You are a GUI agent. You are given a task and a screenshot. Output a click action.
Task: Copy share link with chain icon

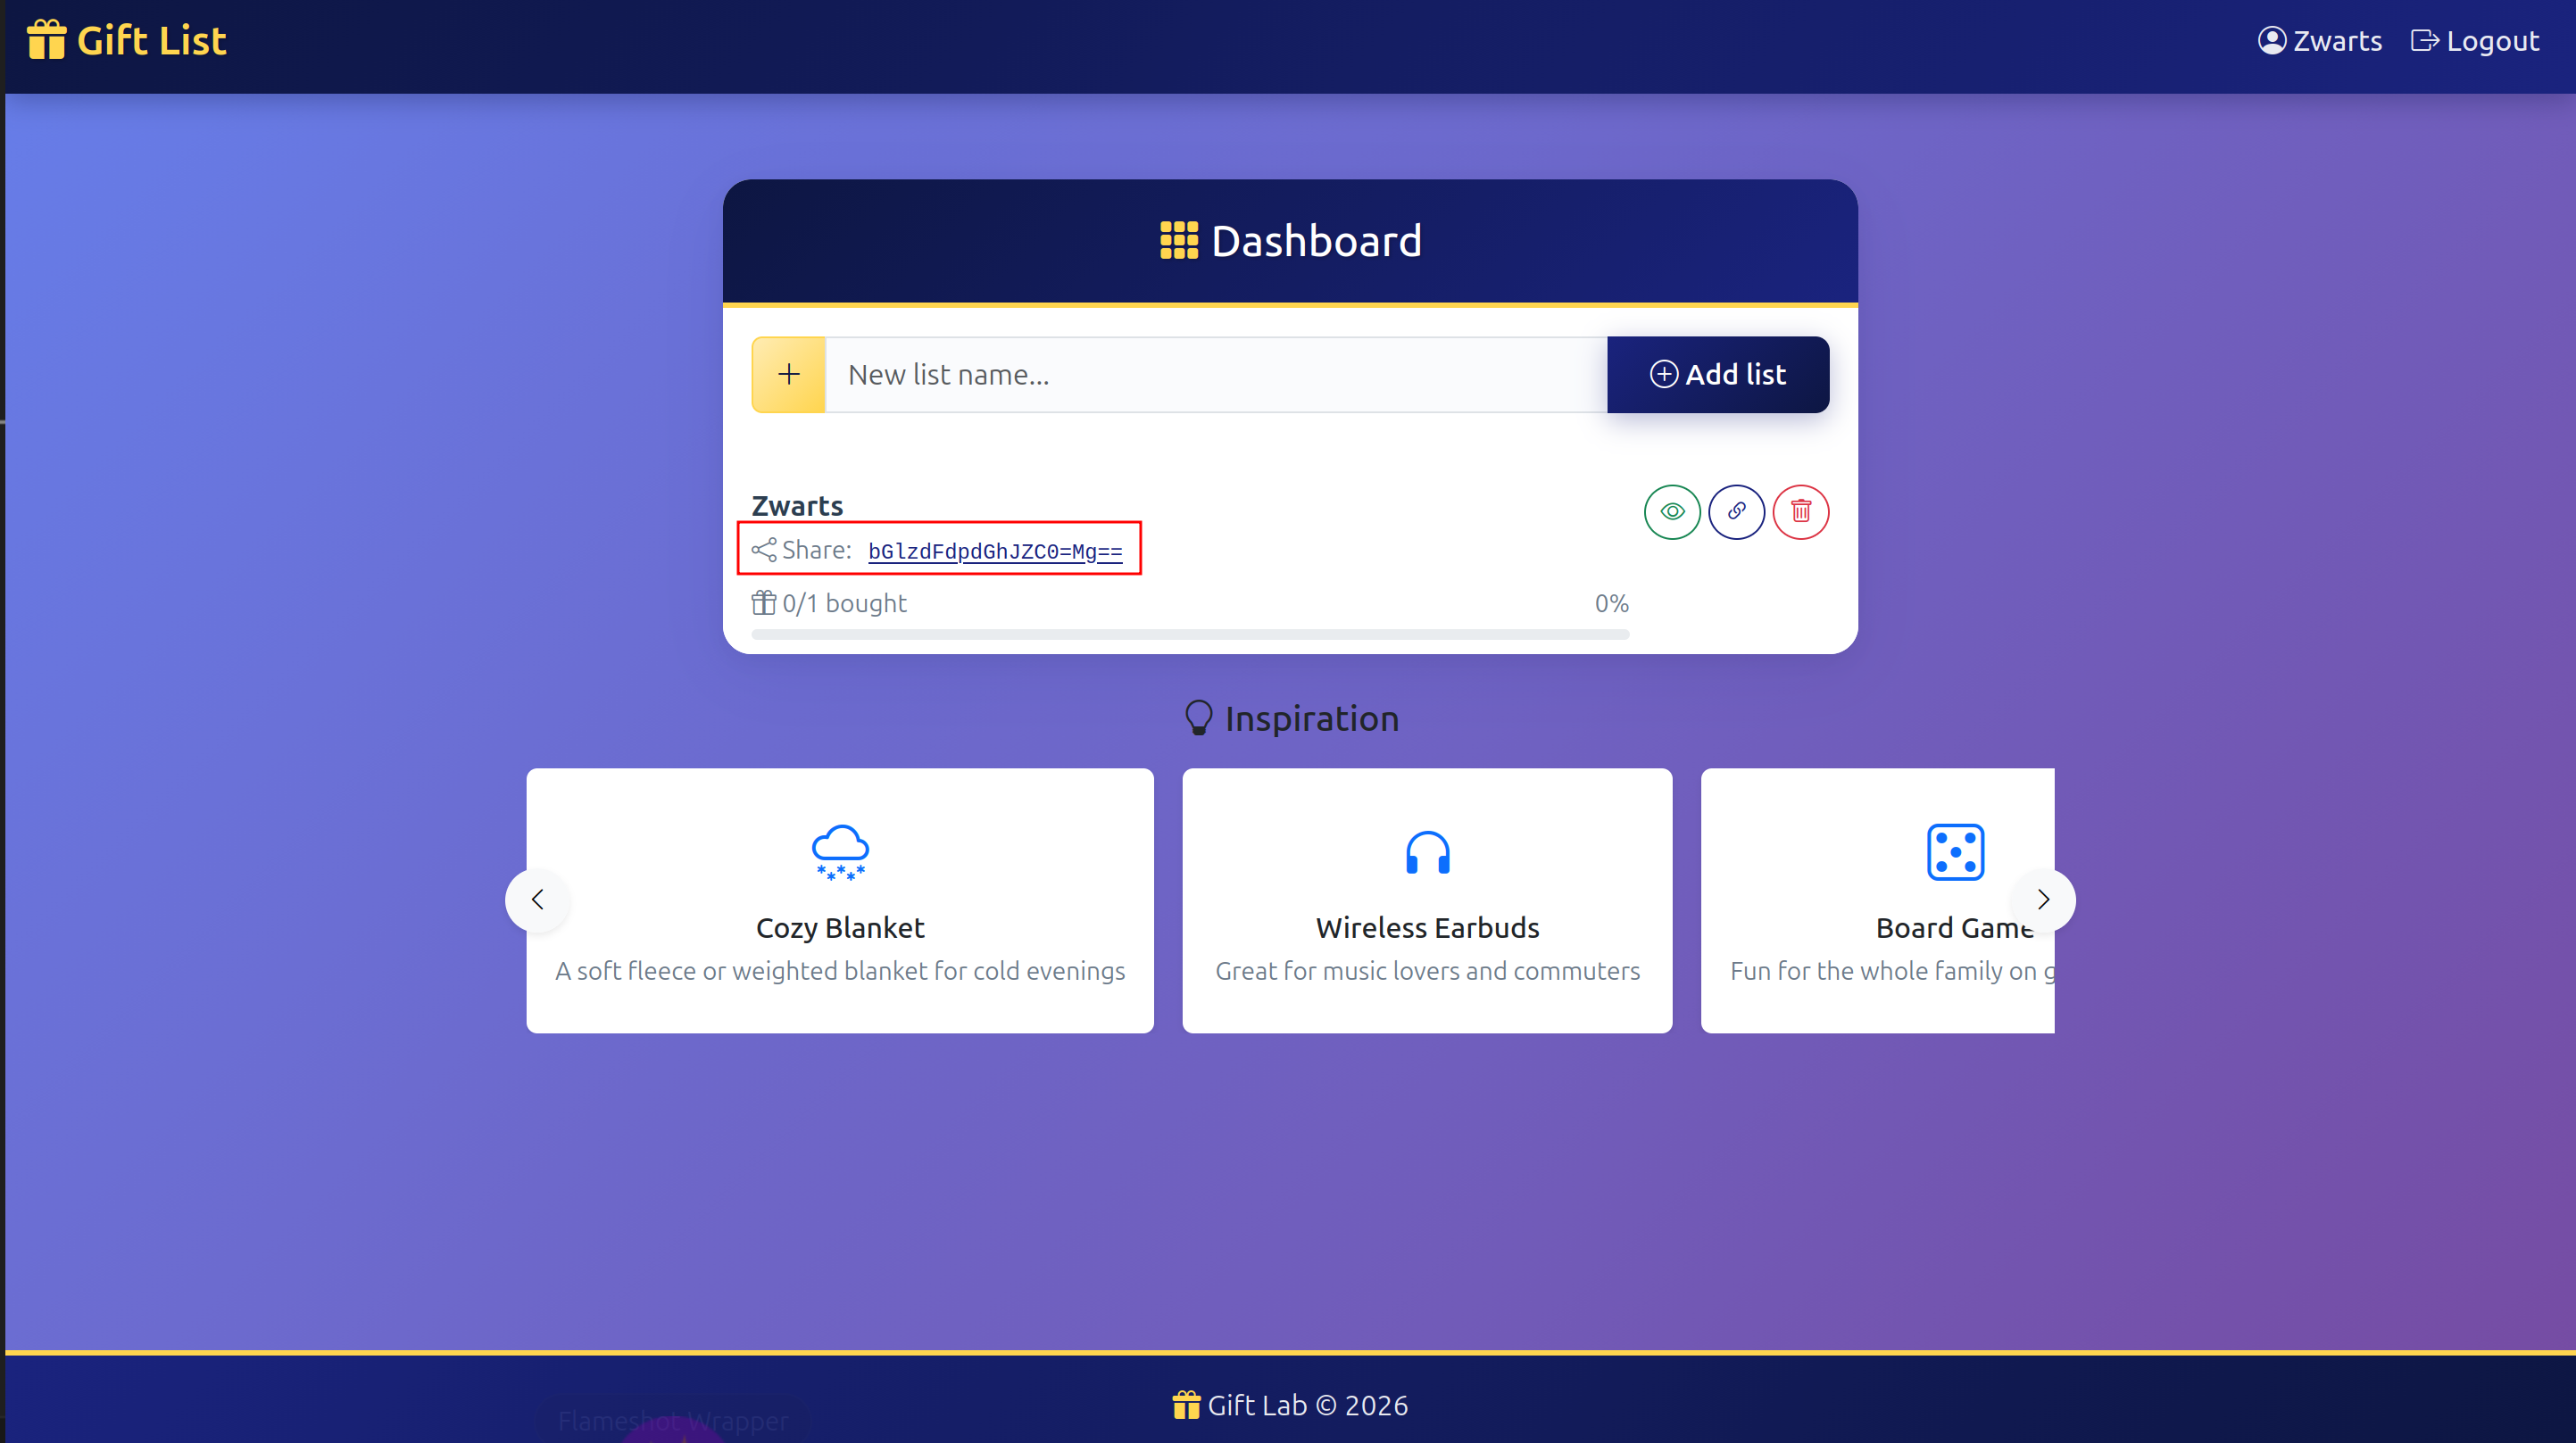coord(1736,512)
